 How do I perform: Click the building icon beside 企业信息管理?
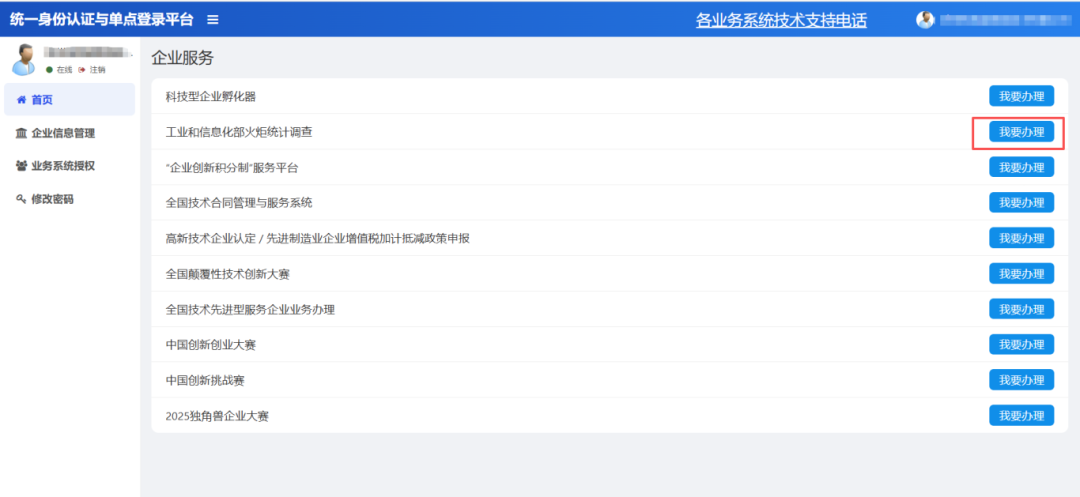[x=21, y=133]
